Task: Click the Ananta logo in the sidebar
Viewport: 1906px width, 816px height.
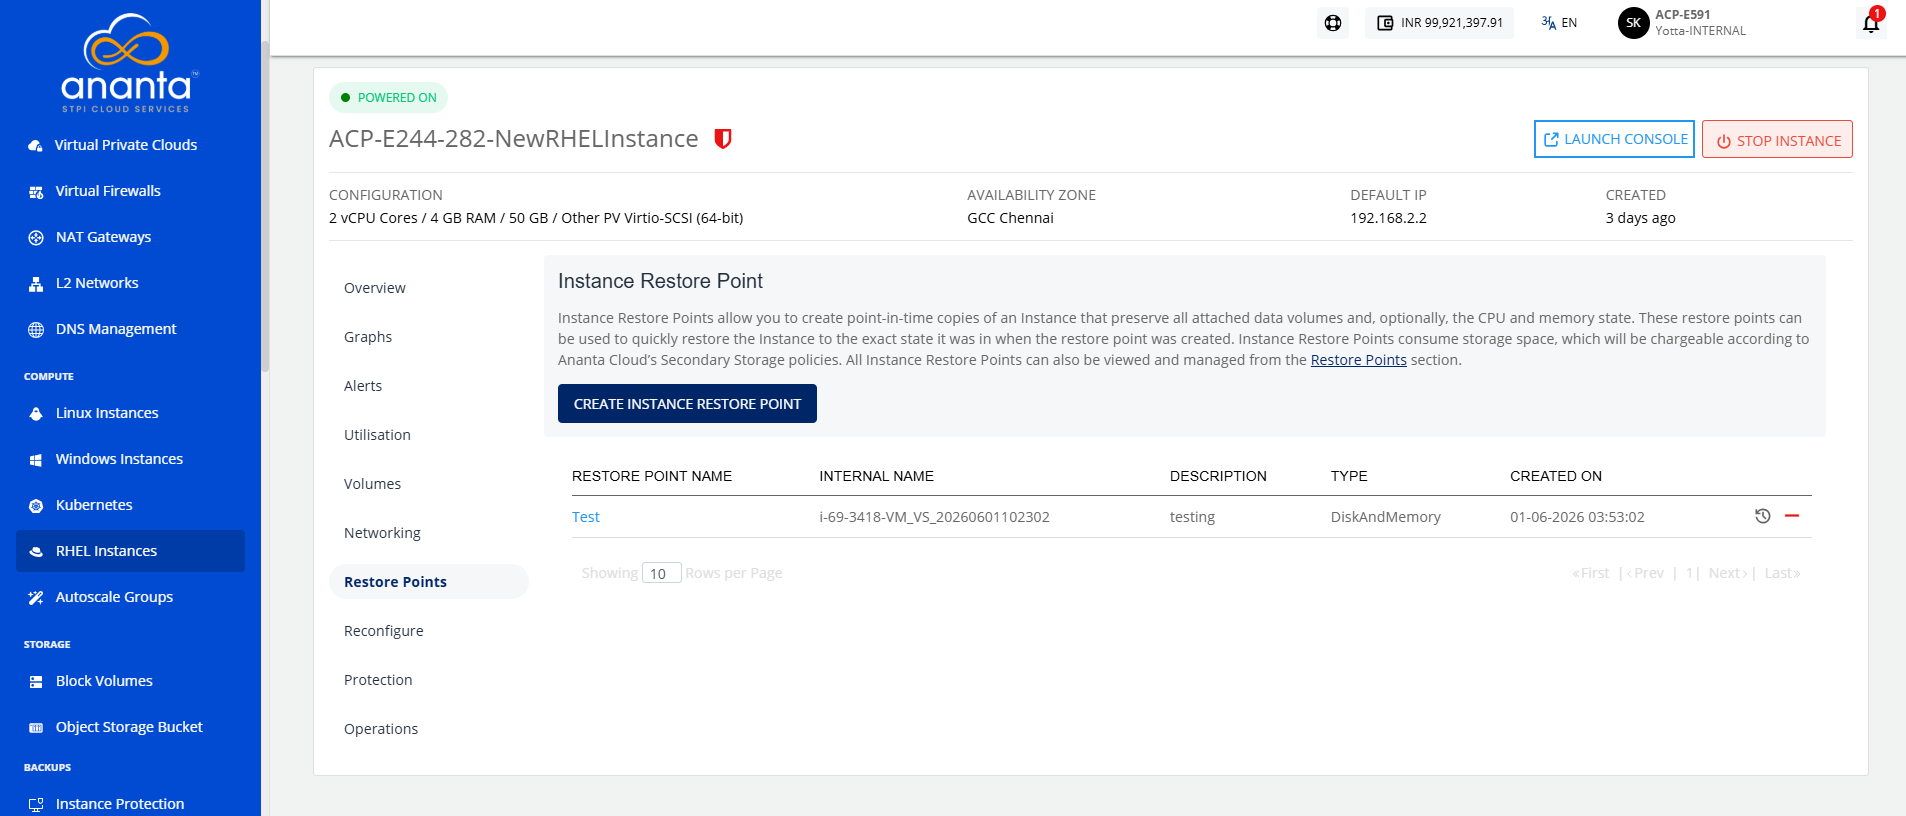Action: coord(130,62)
